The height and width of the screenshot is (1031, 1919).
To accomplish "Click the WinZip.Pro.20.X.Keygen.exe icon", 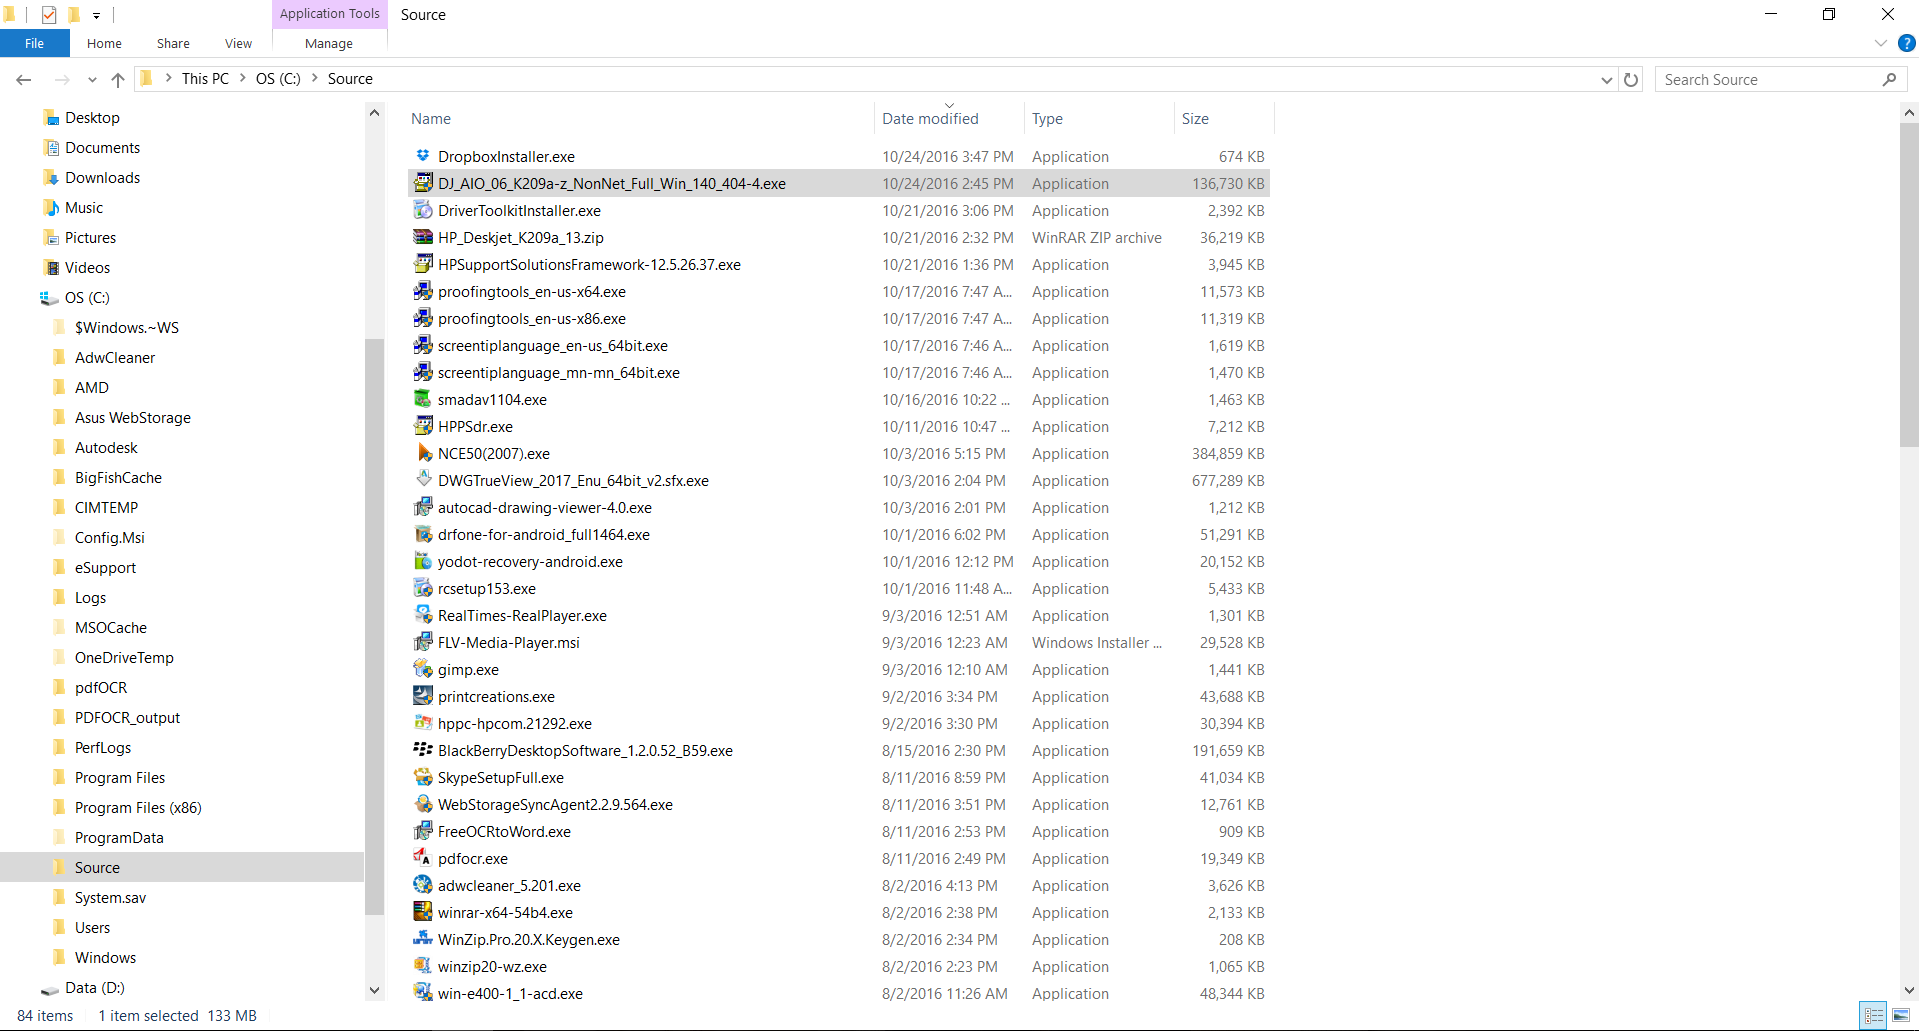I will point(423,939).
